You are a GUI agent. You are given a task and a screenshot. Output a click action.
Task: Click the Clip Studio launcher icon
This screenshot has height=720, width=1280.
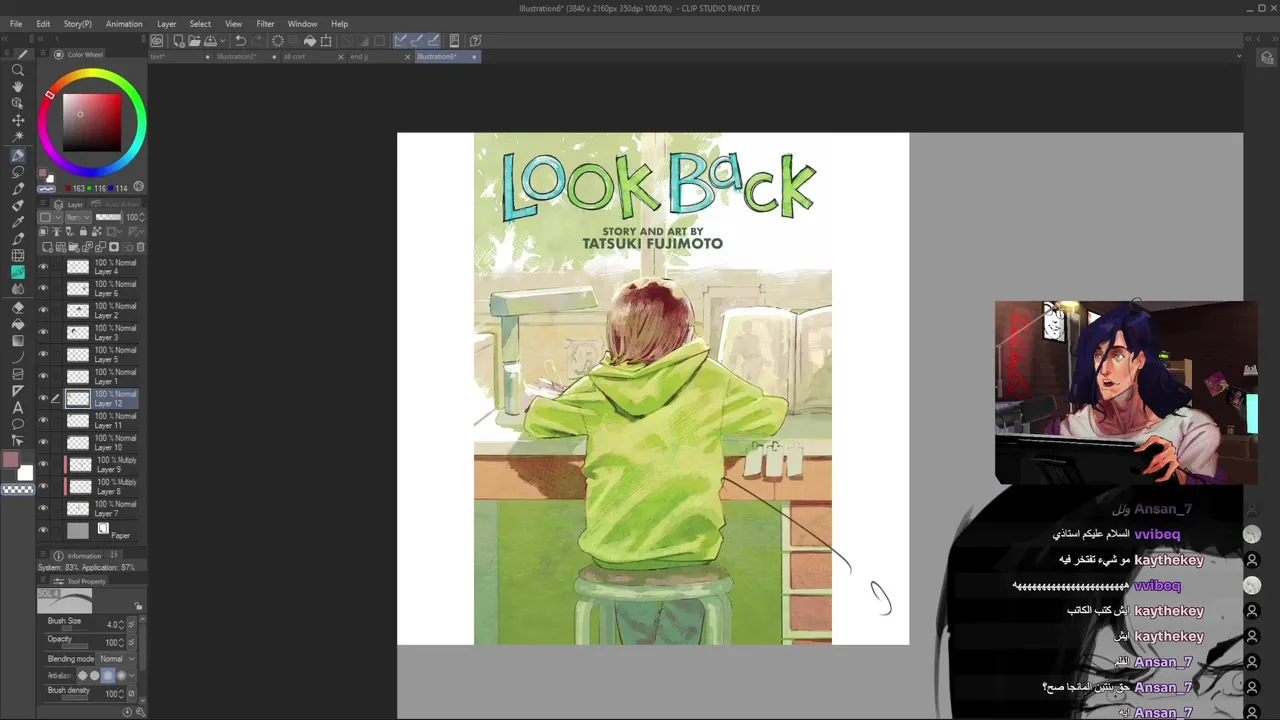tap(157, 41)
